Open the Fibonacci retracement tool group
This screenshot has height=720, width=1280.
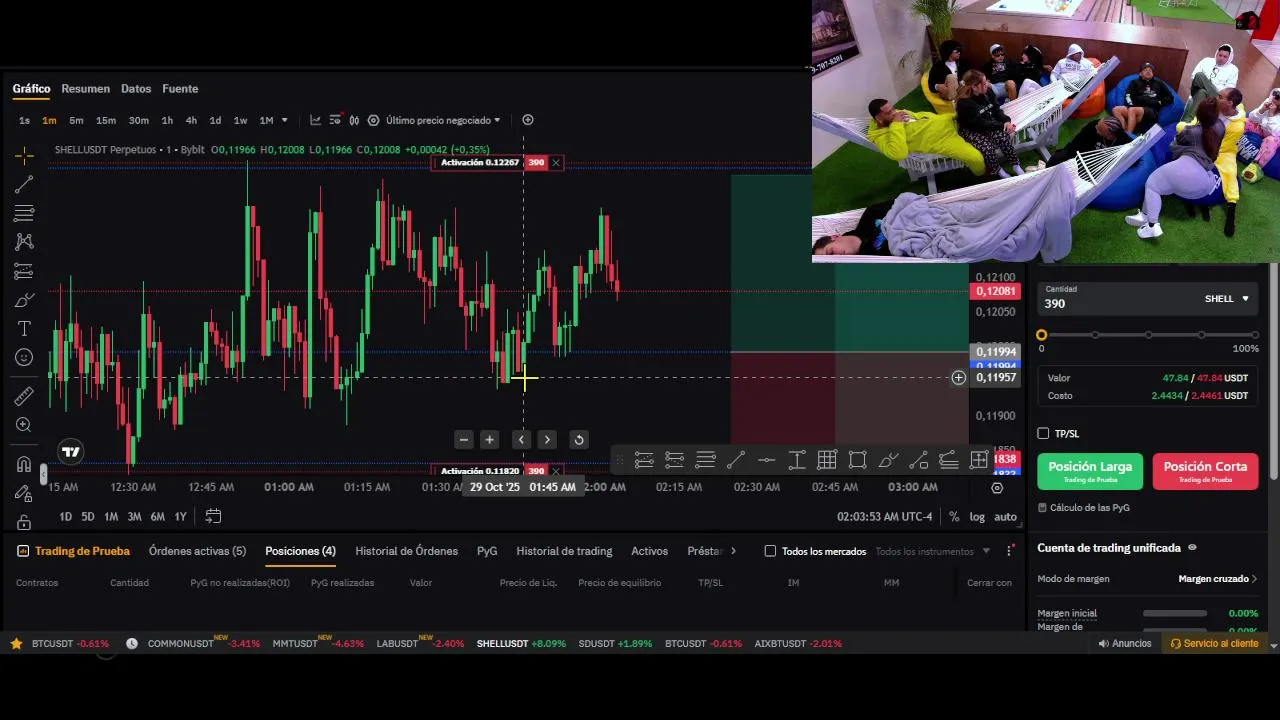(x=24, y=213)
